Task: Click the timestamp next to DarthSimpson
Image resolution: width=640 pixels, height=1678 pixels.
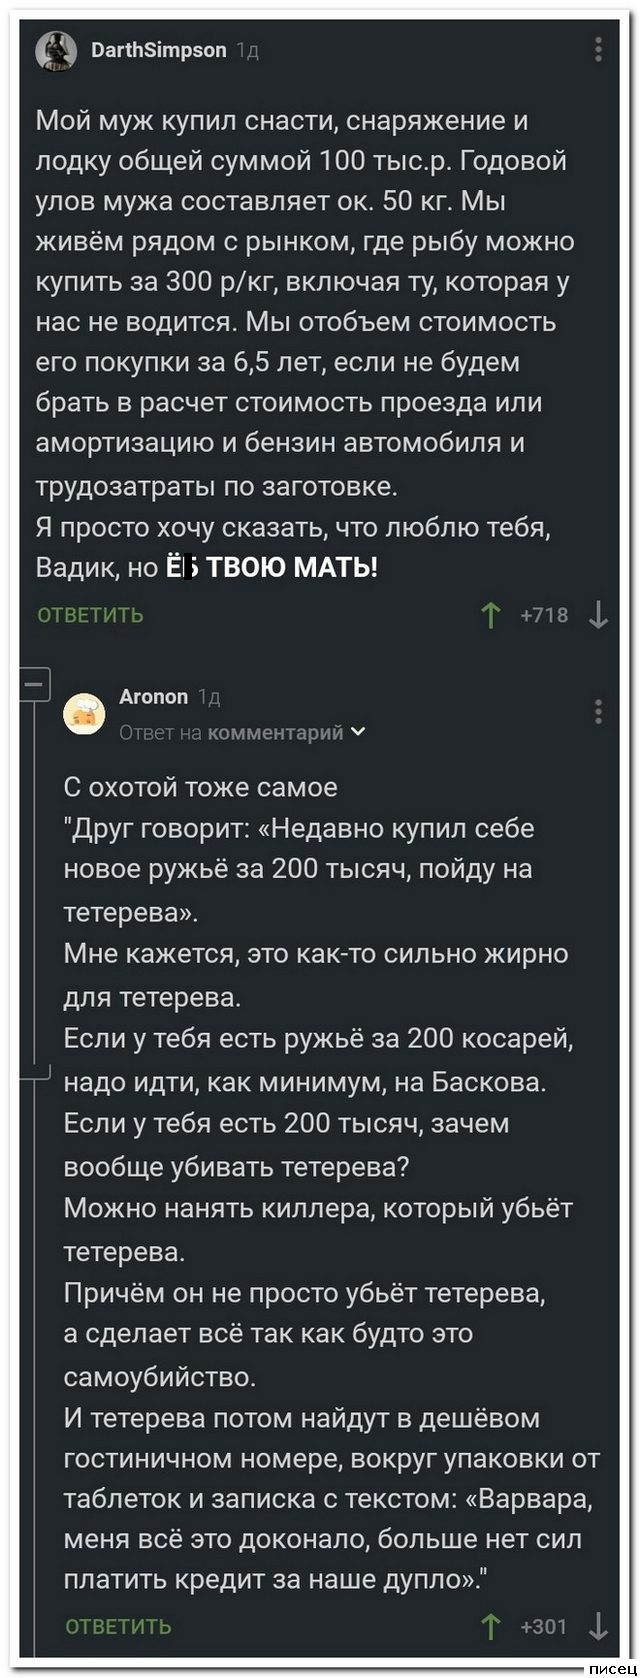Action: pyautogui.click(x=247, y=51)
